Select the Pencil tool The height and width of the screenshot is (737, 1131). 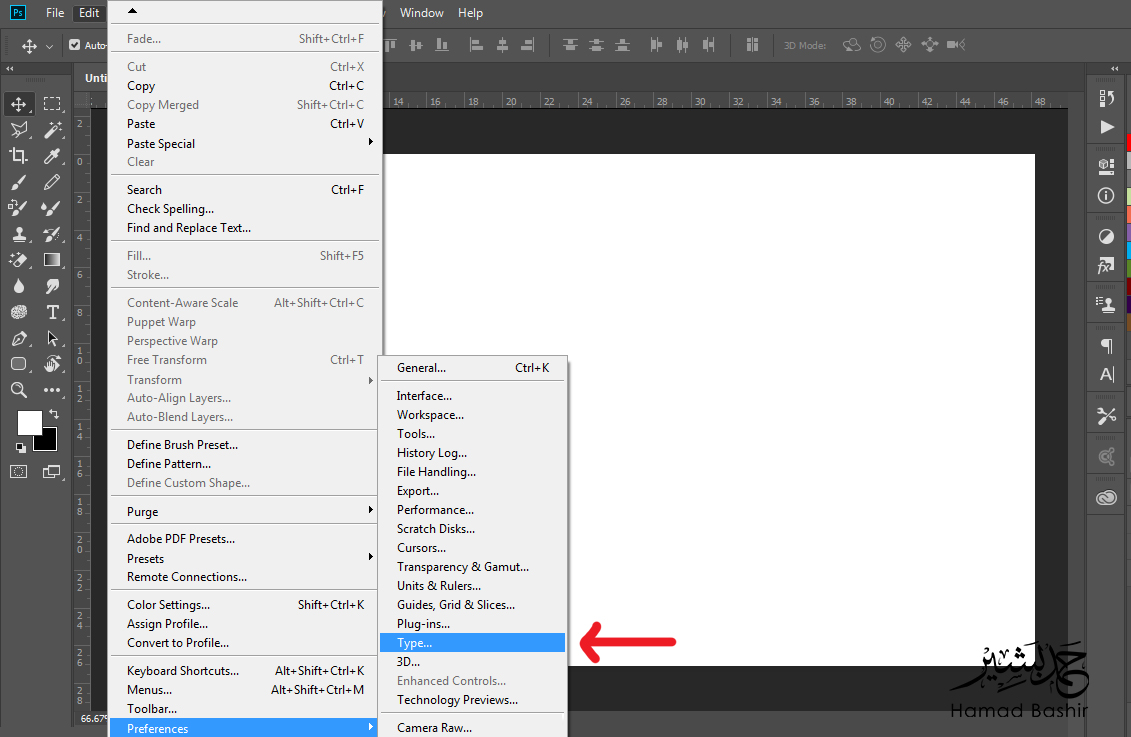click(x=52, y=182)
